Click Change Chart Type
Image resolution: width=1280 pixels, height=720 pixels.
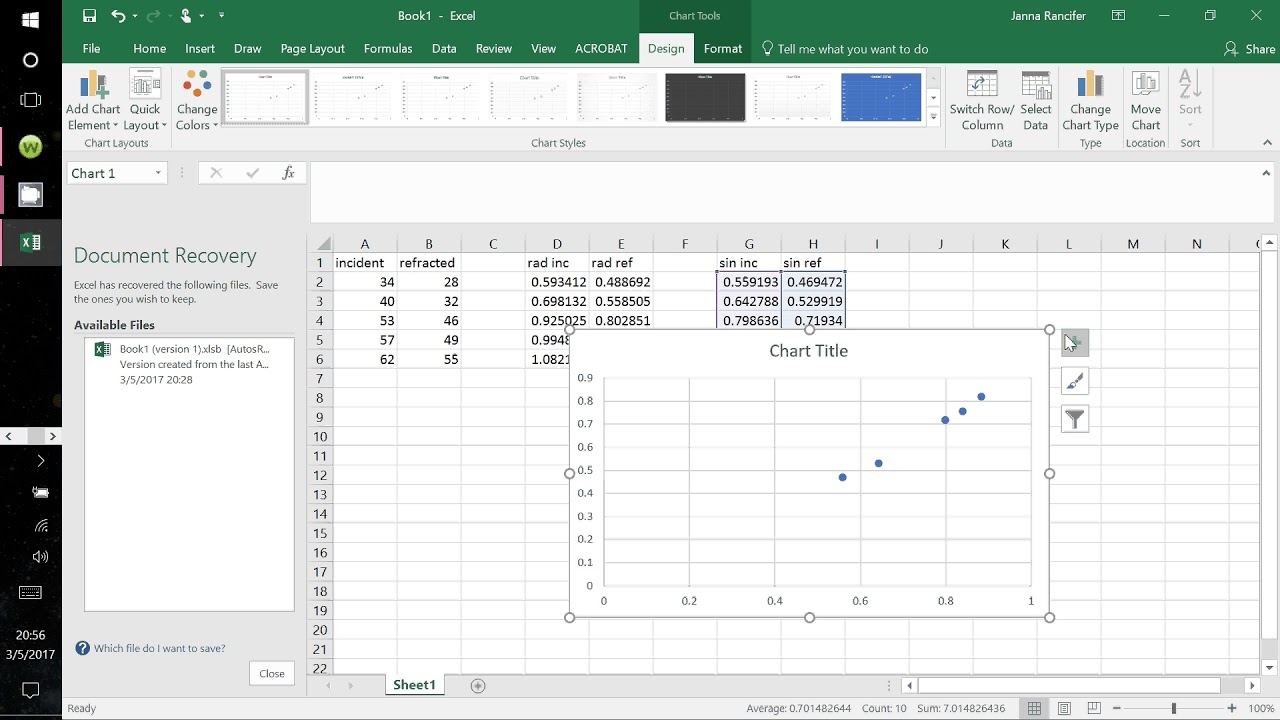pyautogui.click(x=1090, y=101)
